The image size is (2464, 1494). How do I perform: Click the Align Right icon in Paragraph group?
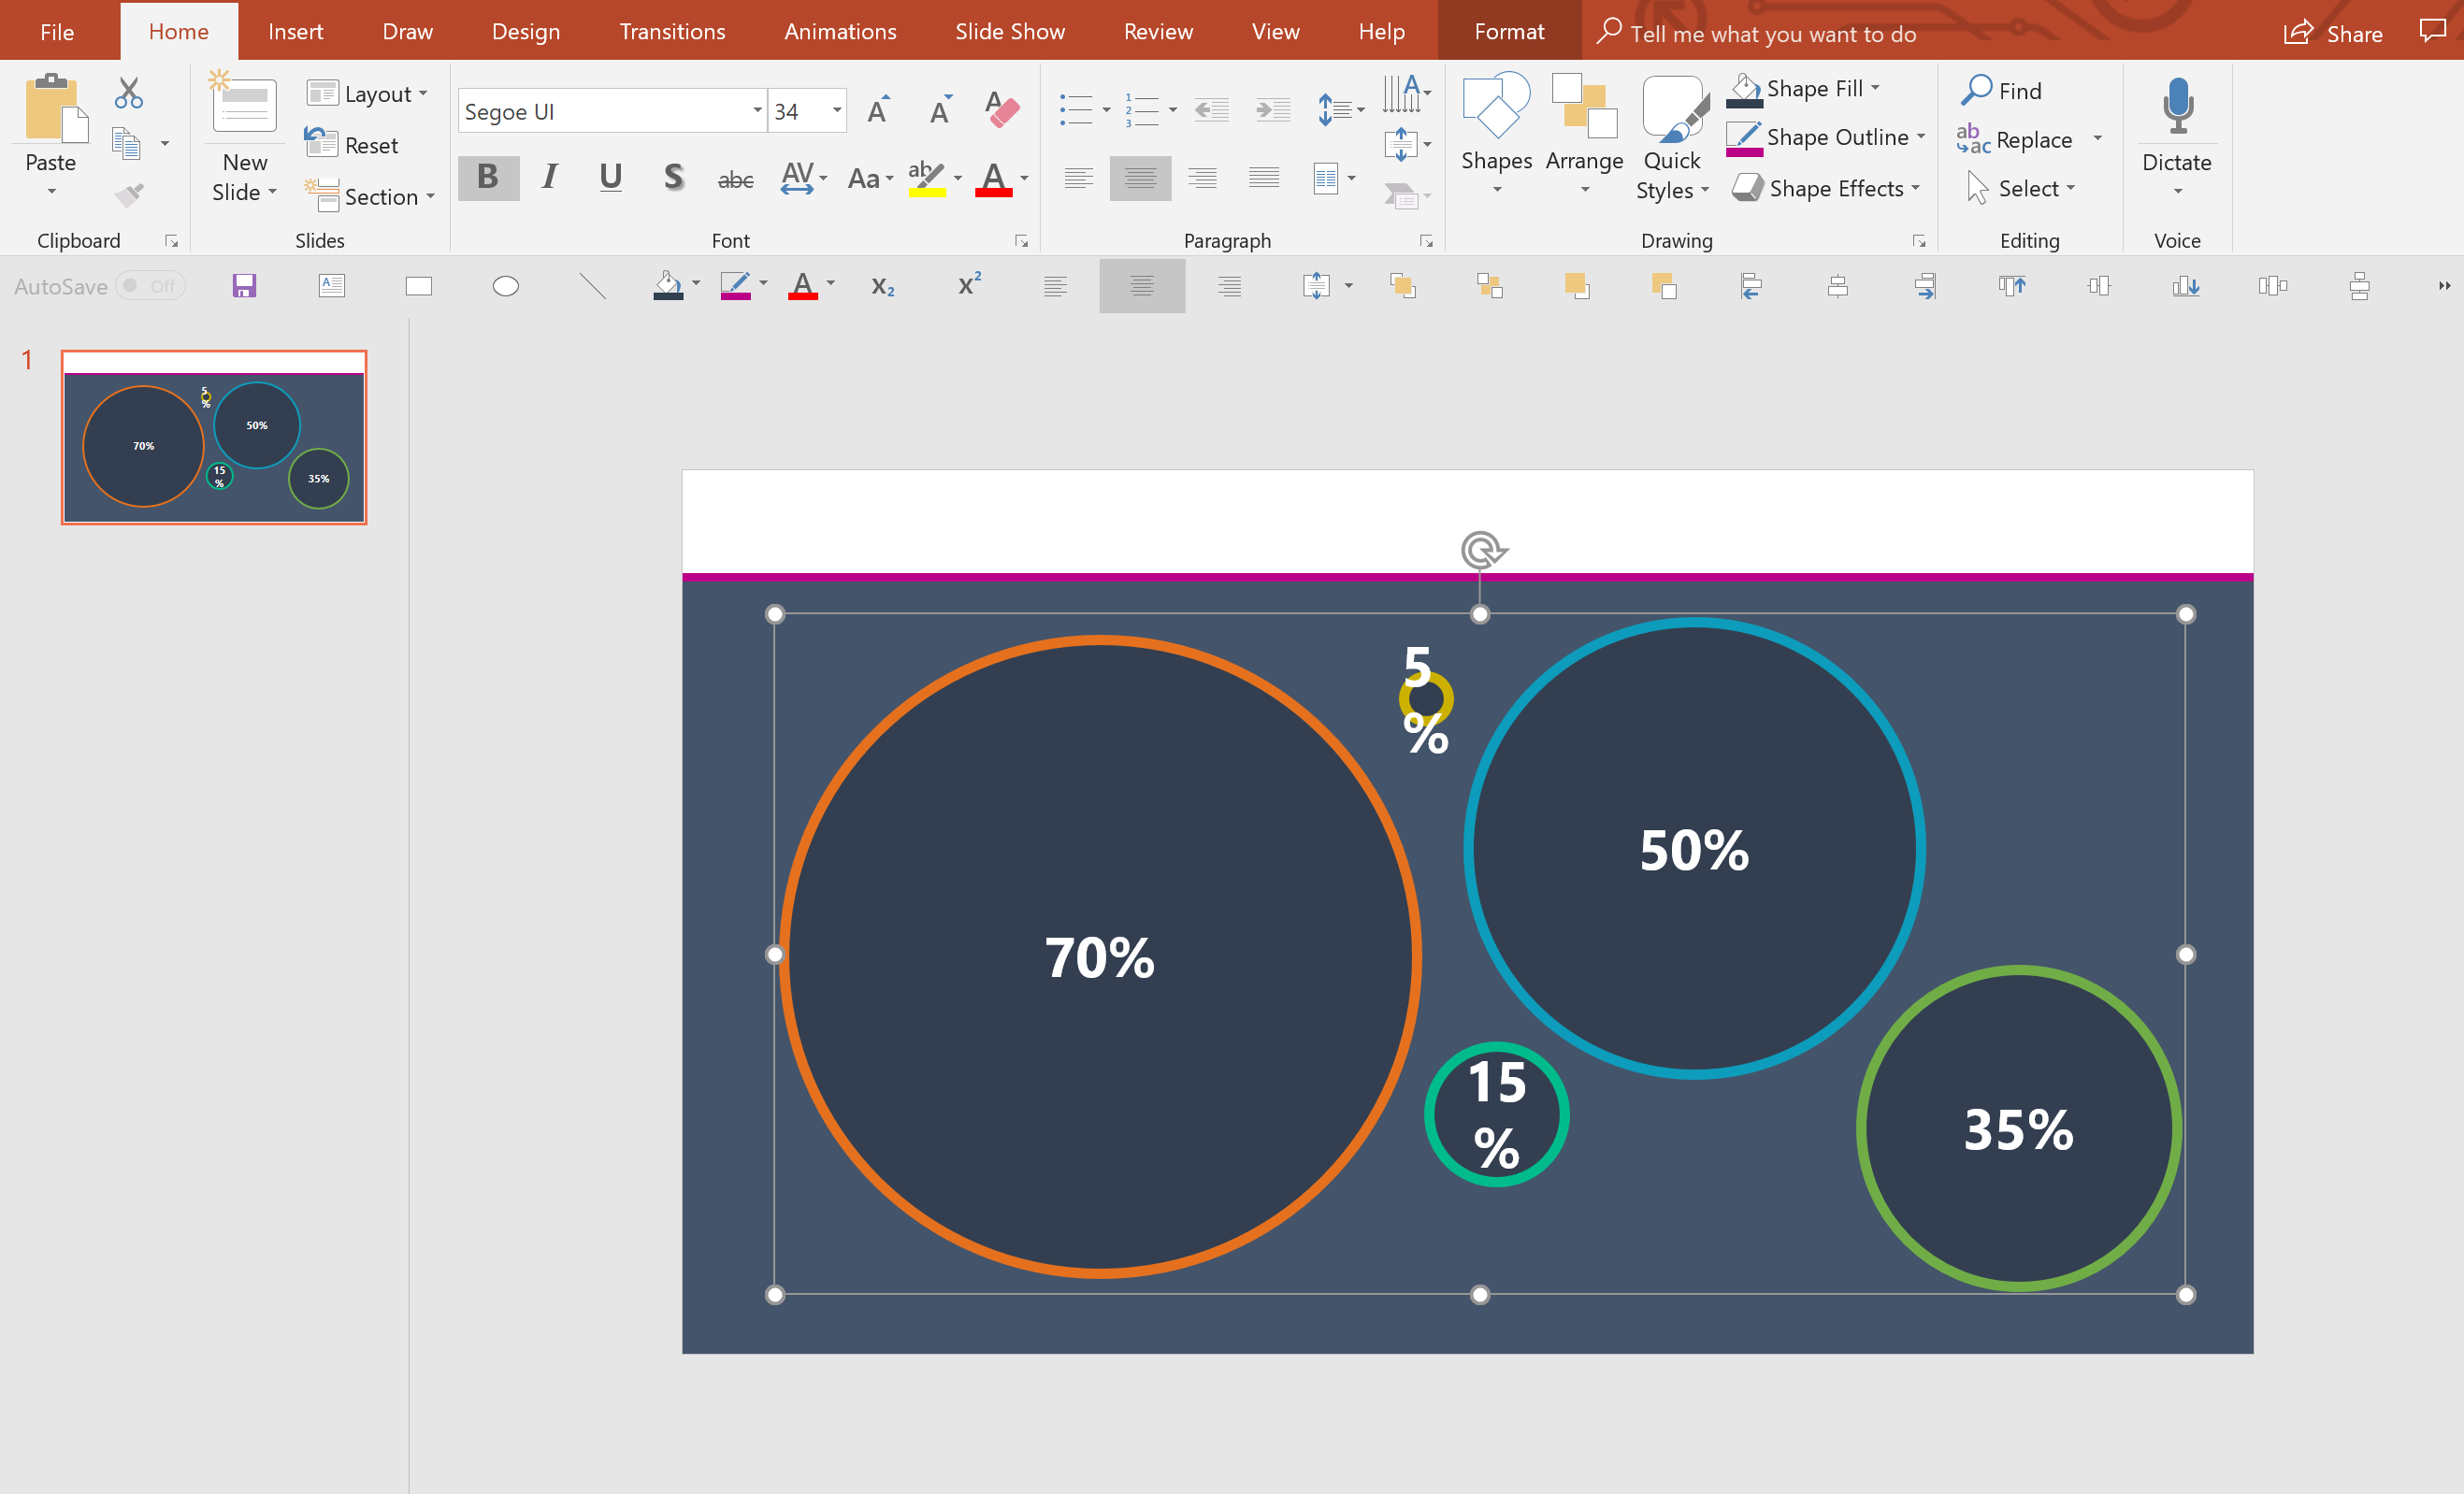(1203, 179)
